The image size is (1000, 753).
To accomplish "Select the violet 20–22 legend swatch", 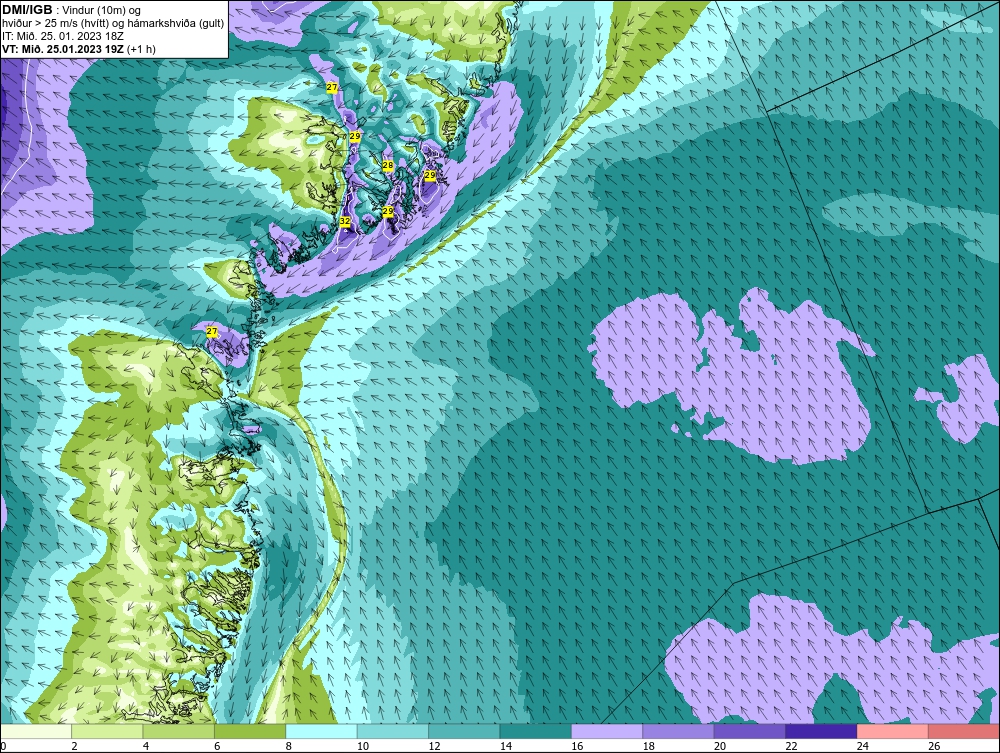I will click(x=750, y=731).
